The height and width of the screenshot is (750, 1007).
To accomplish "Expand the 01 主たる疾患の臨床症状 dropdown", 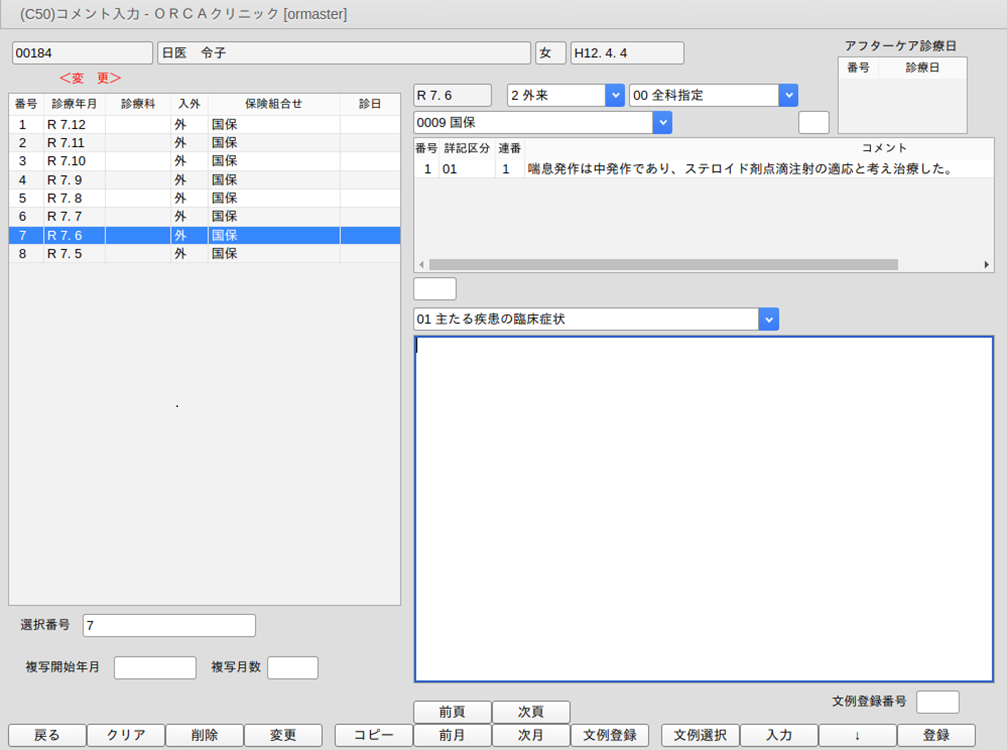I will tap(768, 319).
